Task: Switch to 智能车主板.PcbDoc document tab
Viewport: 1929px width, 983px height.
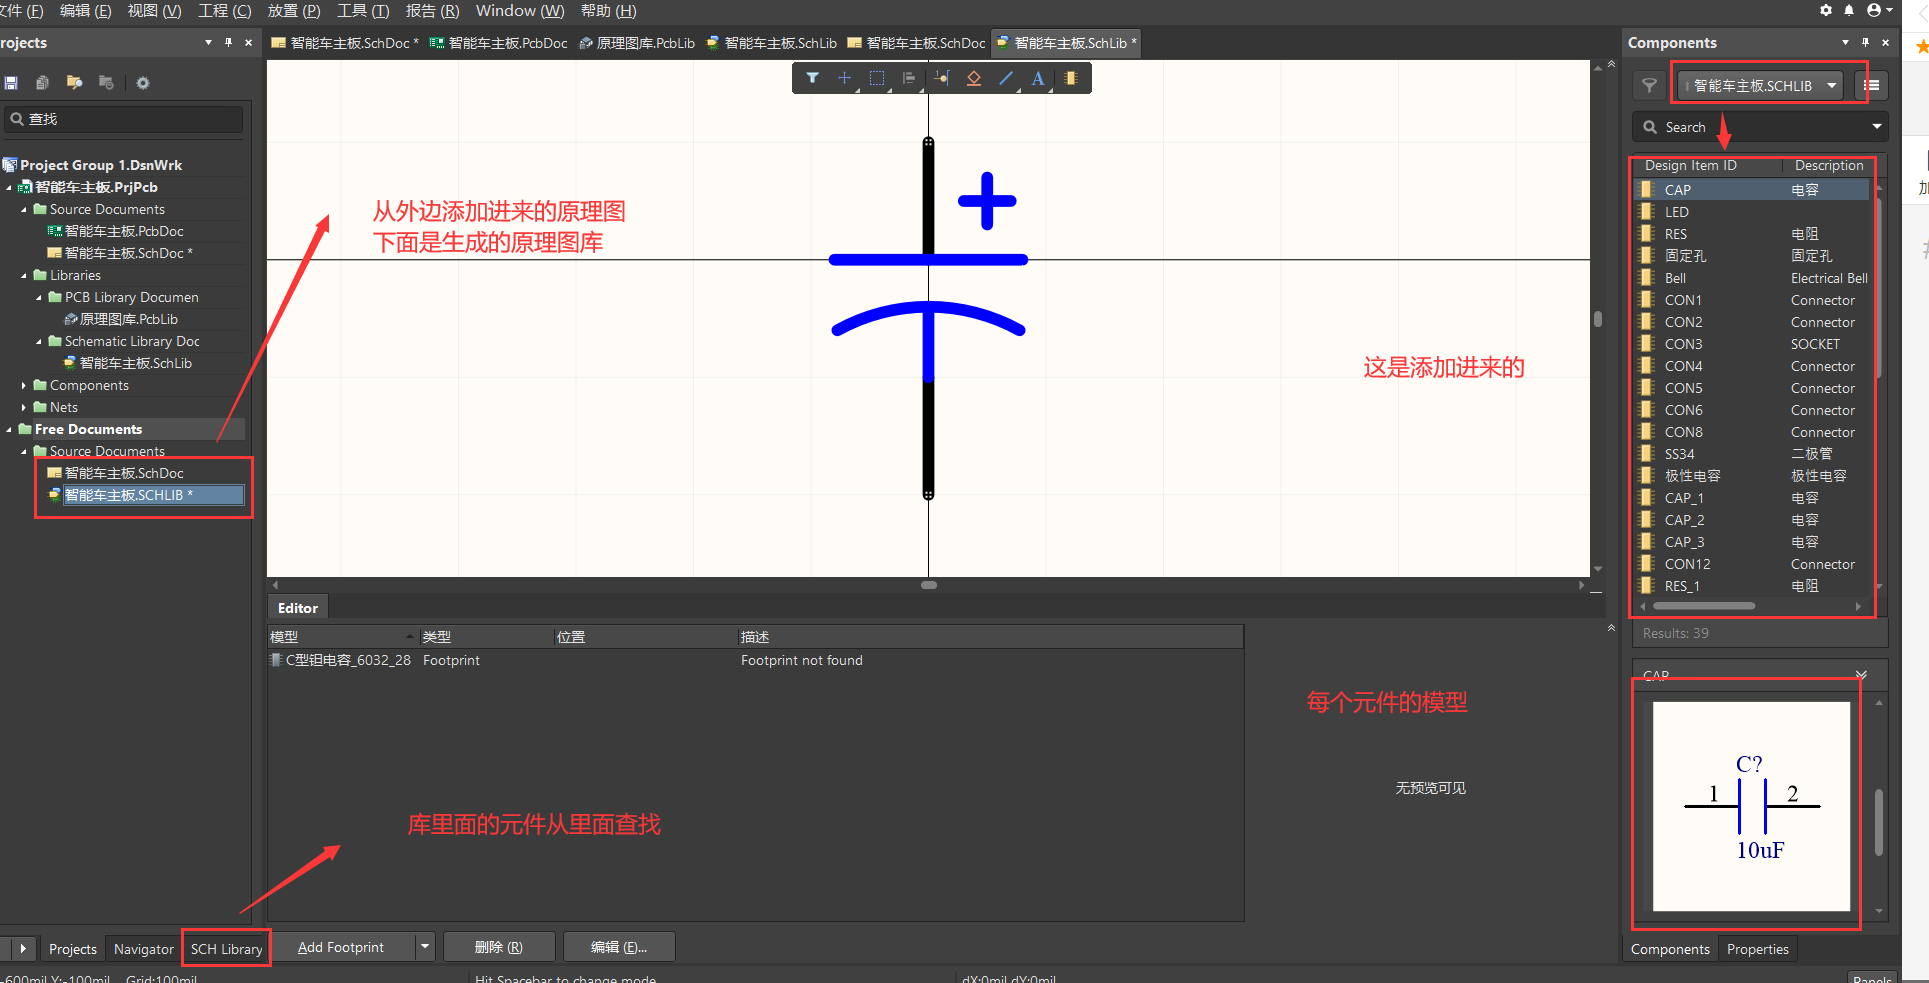Action: (498, 43)
